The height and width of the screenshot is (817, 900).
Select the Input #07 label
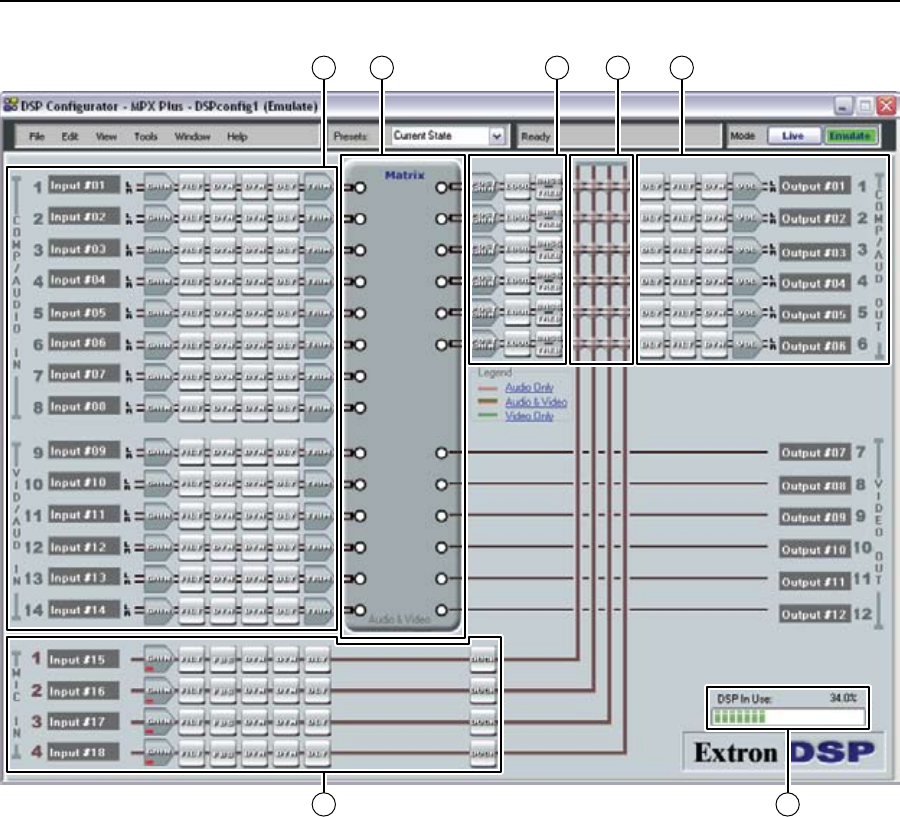coord(84,374)
